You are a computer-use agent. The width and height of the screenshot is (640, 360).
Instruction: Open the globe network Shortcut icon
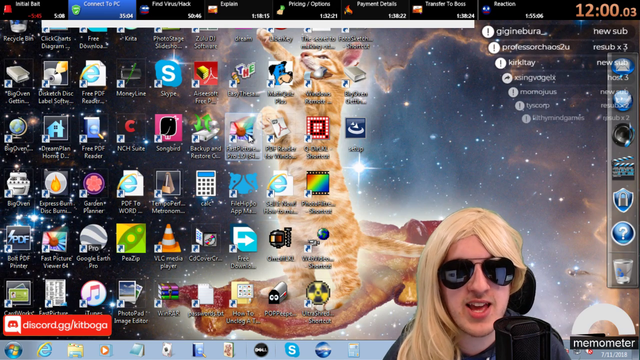318,247
